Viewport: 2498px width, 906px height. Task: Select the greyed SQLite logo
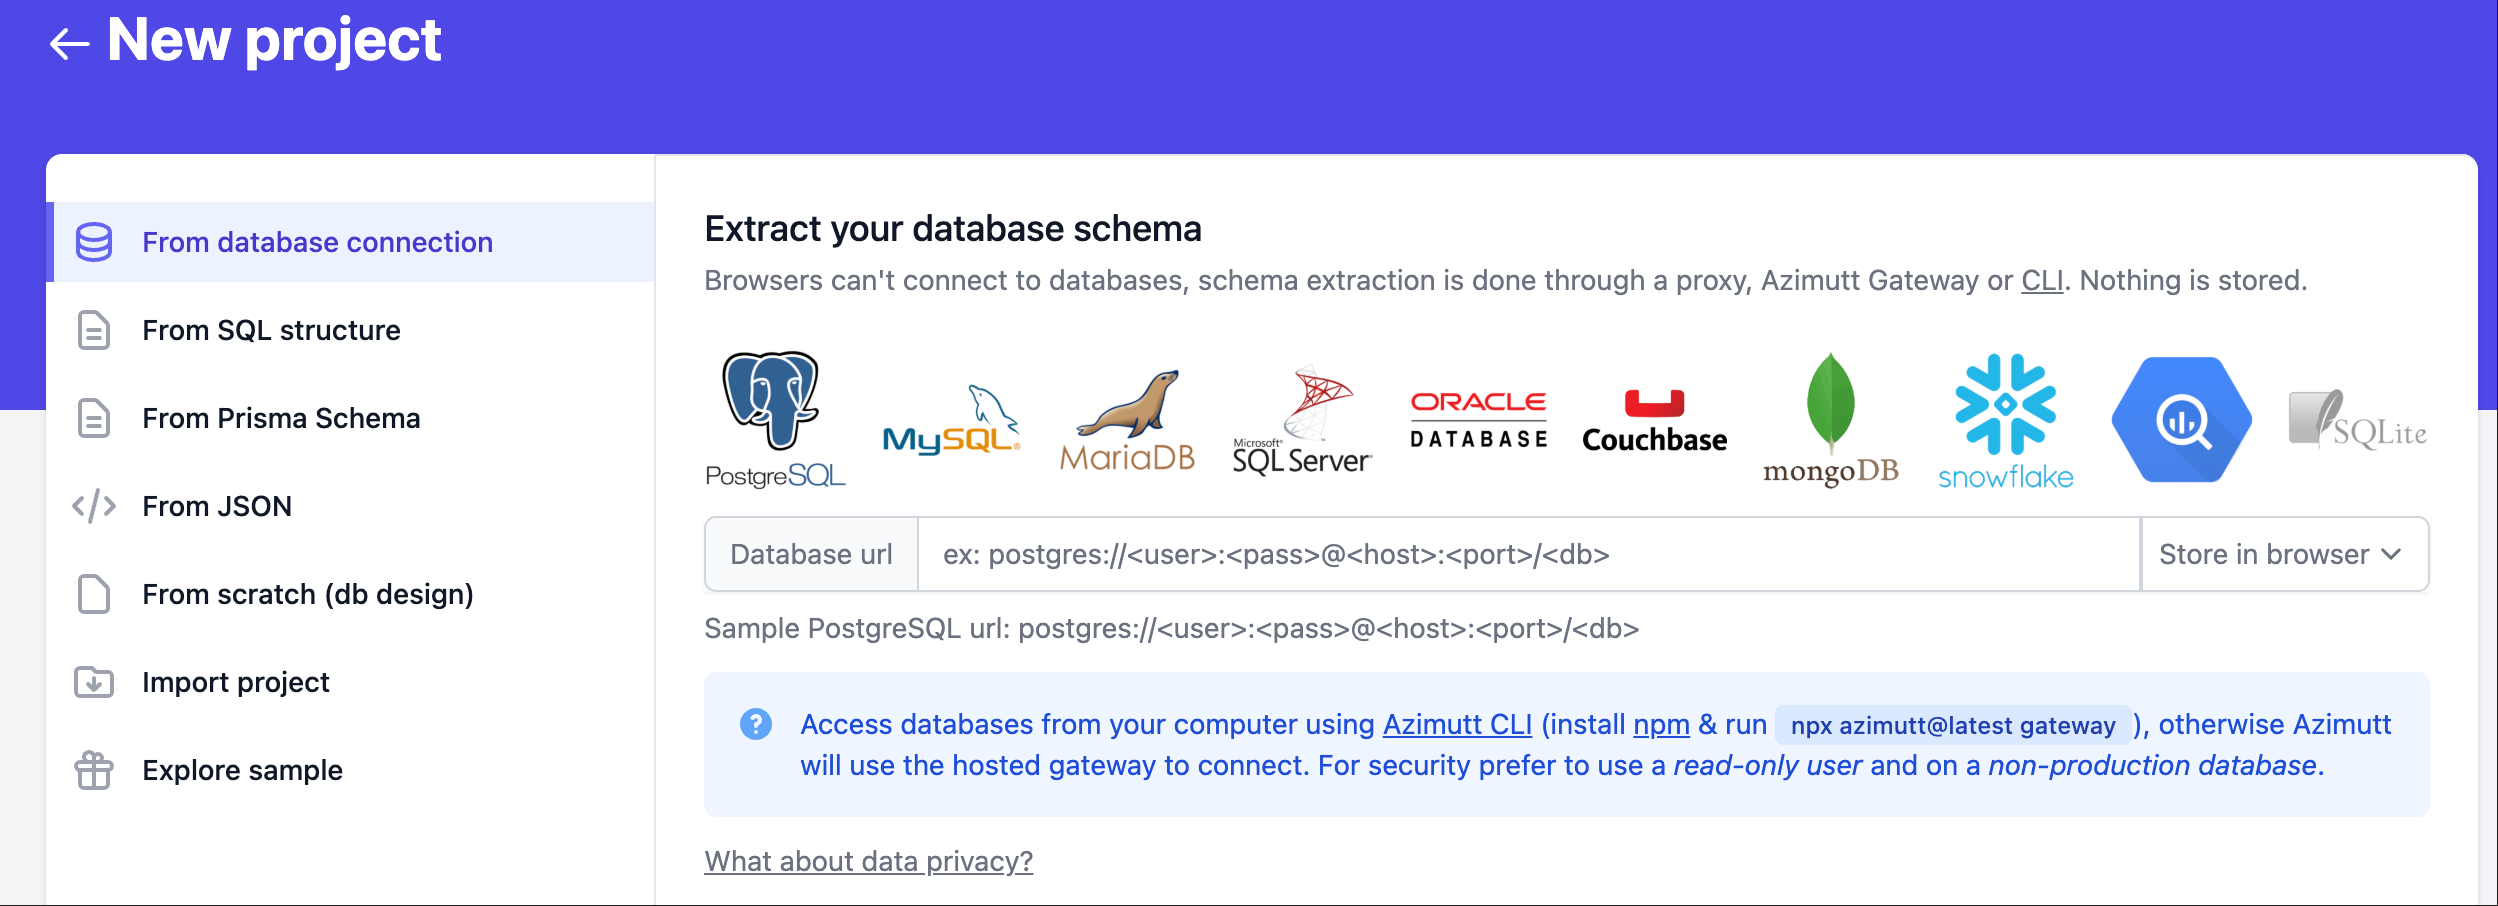click(x=2358, y=419)
